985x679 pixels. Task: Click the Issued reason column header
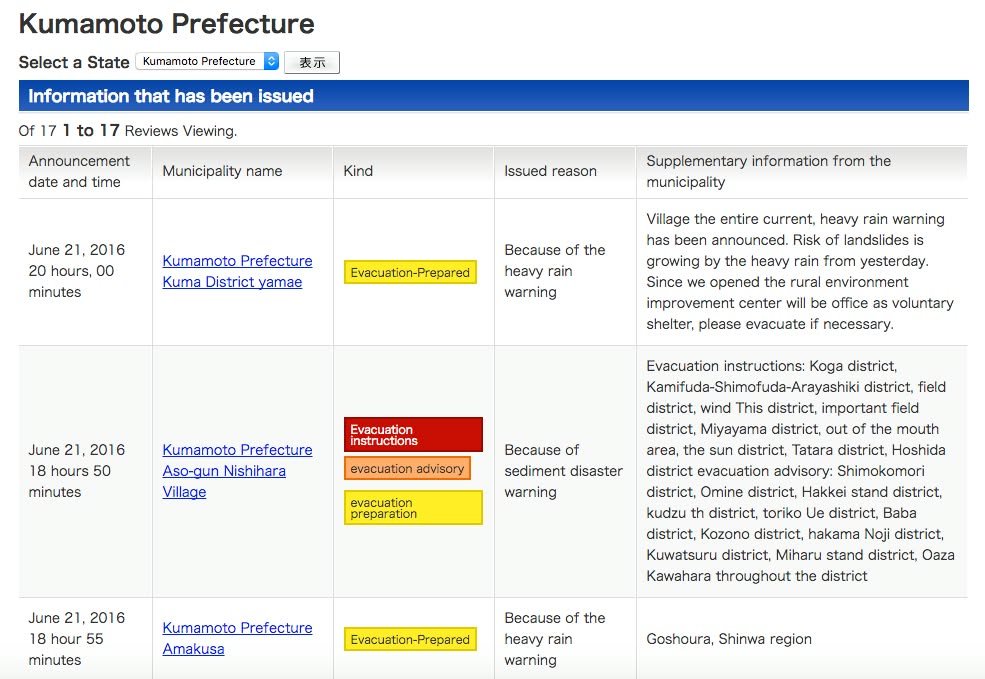550,171
